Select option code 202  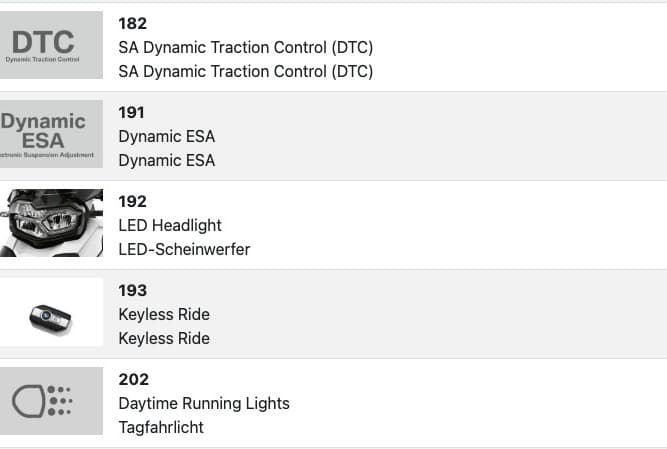click(x=133, y=379)
